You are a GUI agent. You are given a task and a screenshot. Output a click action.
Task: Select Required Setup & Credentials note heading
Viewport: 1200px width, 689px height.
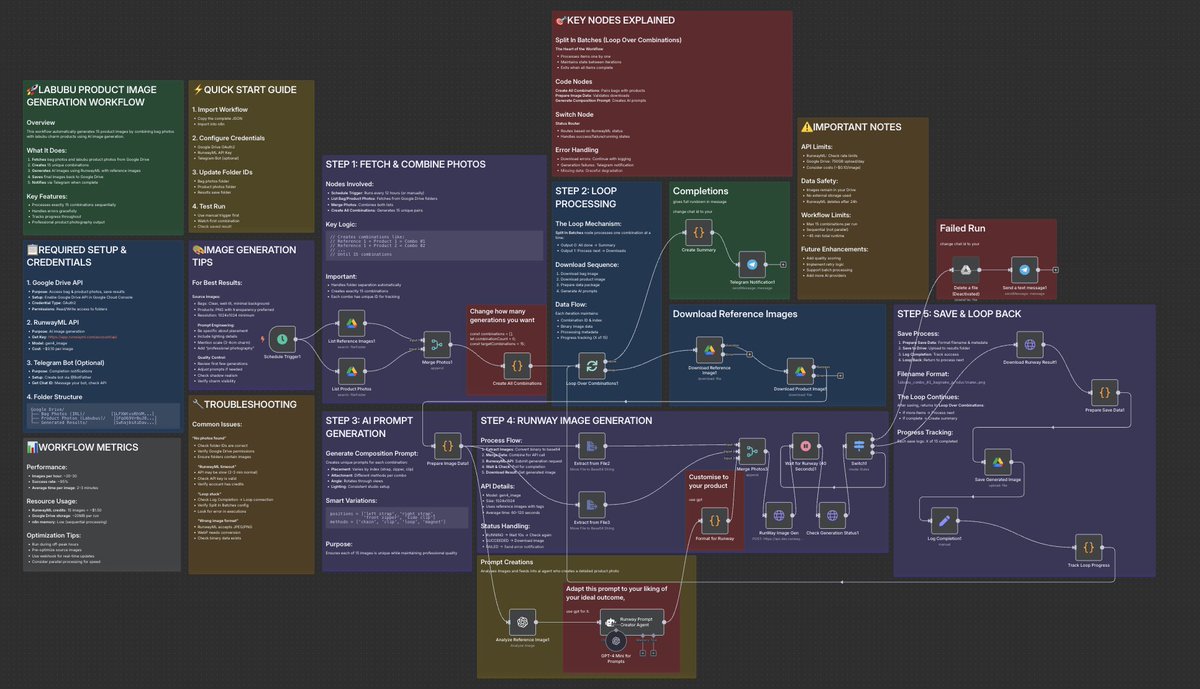click(x=77, y=254)
